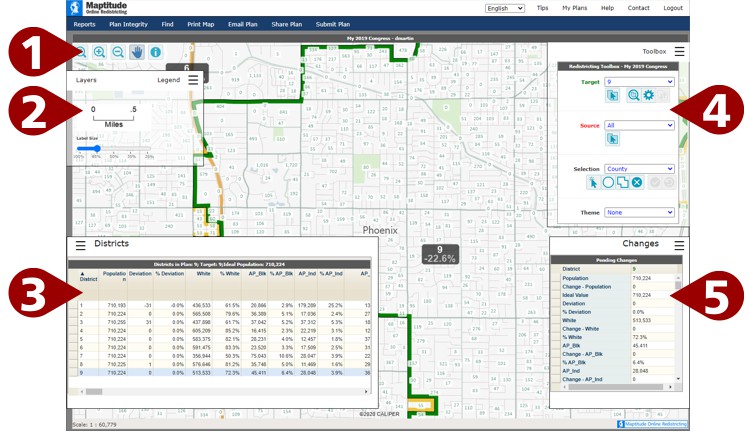
Task: Choose select-by-circle tool
Action: (x=608, y=182)
